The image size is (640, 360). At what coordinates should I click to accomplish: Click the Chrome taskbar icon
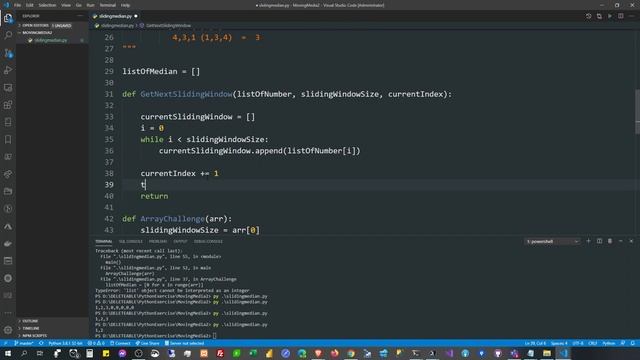[x=351, y=353]
